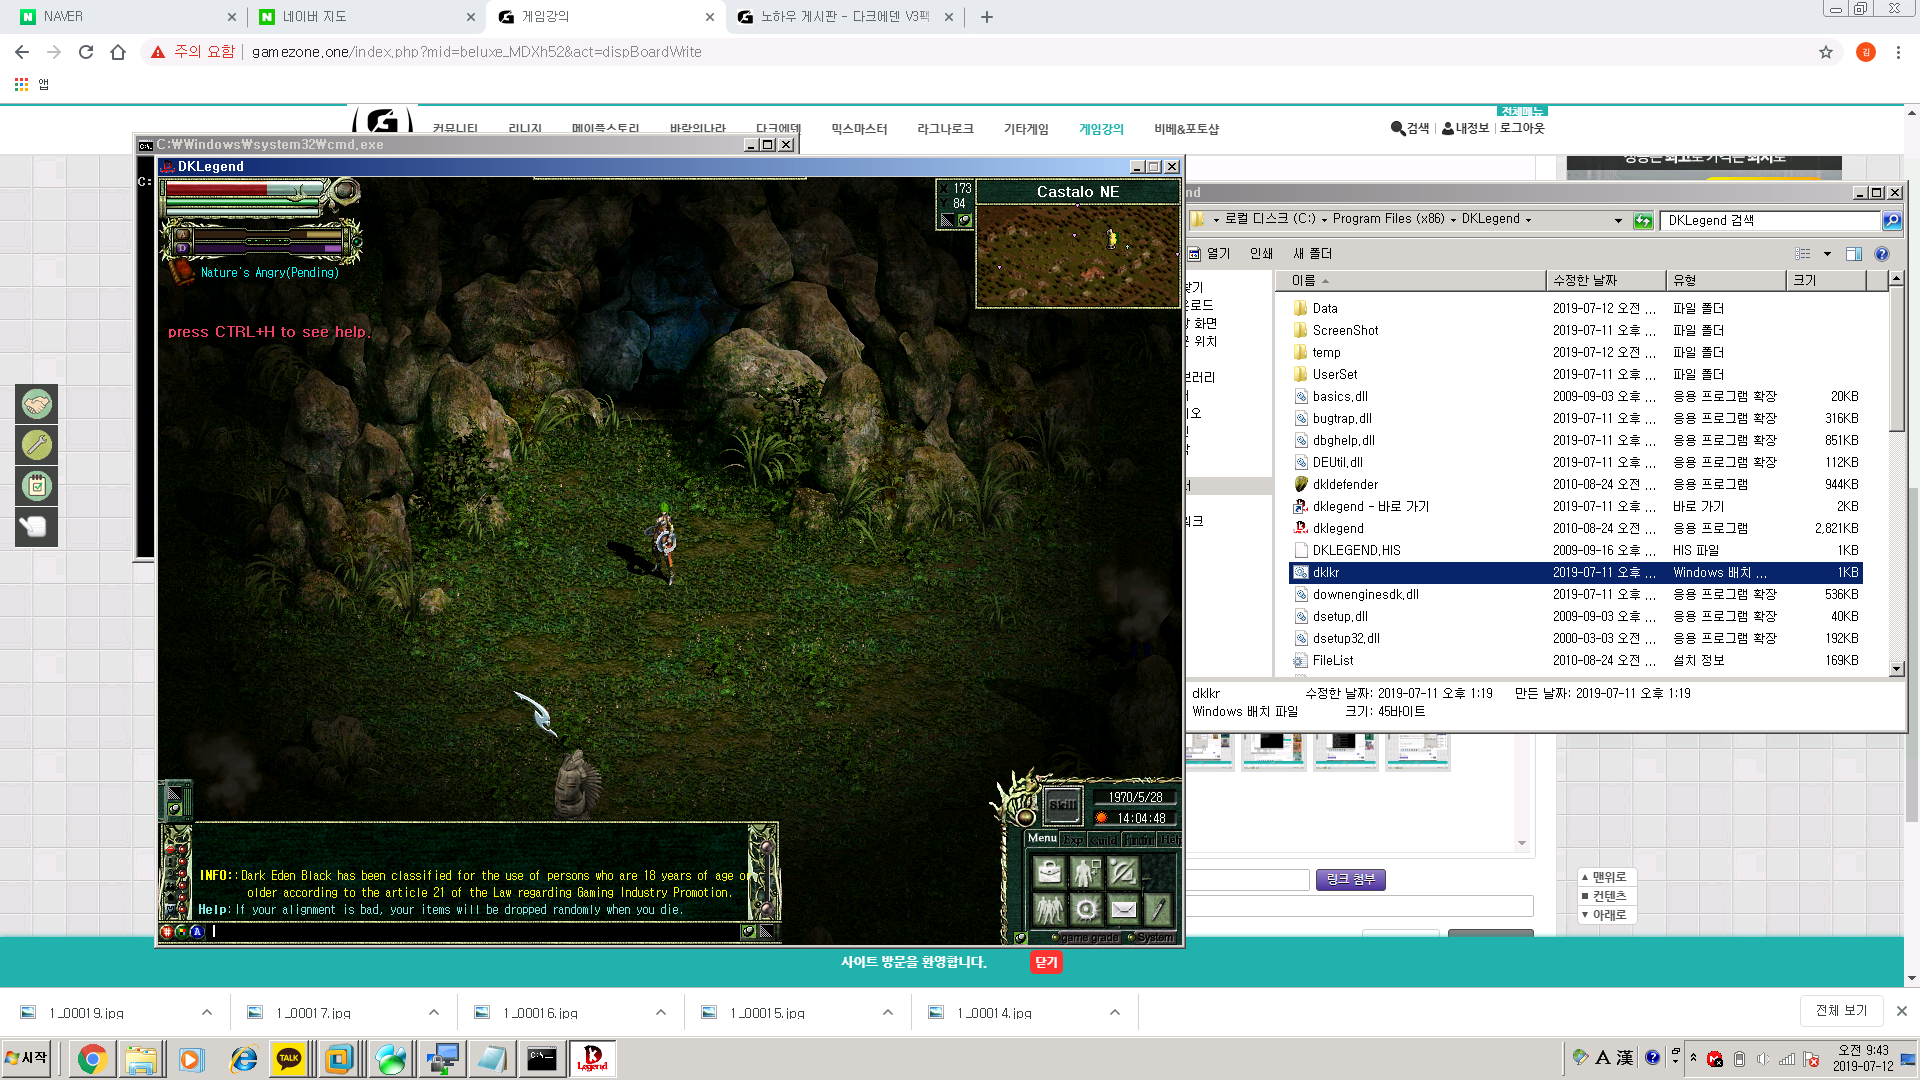
Task: Sort by 이름 column header
Action: click(1412, 280)
